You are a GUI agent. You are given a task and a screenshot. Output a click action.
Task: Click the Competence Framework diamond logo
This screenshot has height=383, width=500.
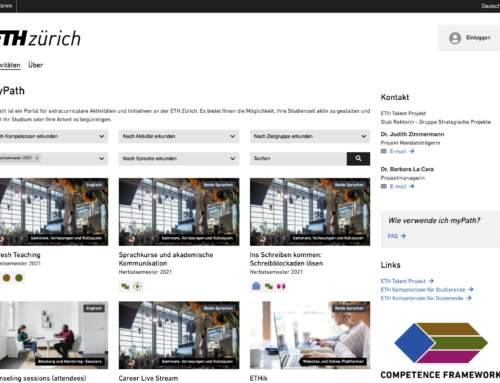click(441, 343)
